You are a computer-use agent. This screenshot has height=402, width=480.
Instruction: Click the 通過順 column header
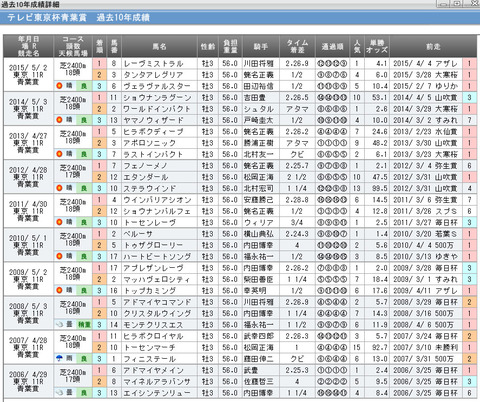point(332,46)
